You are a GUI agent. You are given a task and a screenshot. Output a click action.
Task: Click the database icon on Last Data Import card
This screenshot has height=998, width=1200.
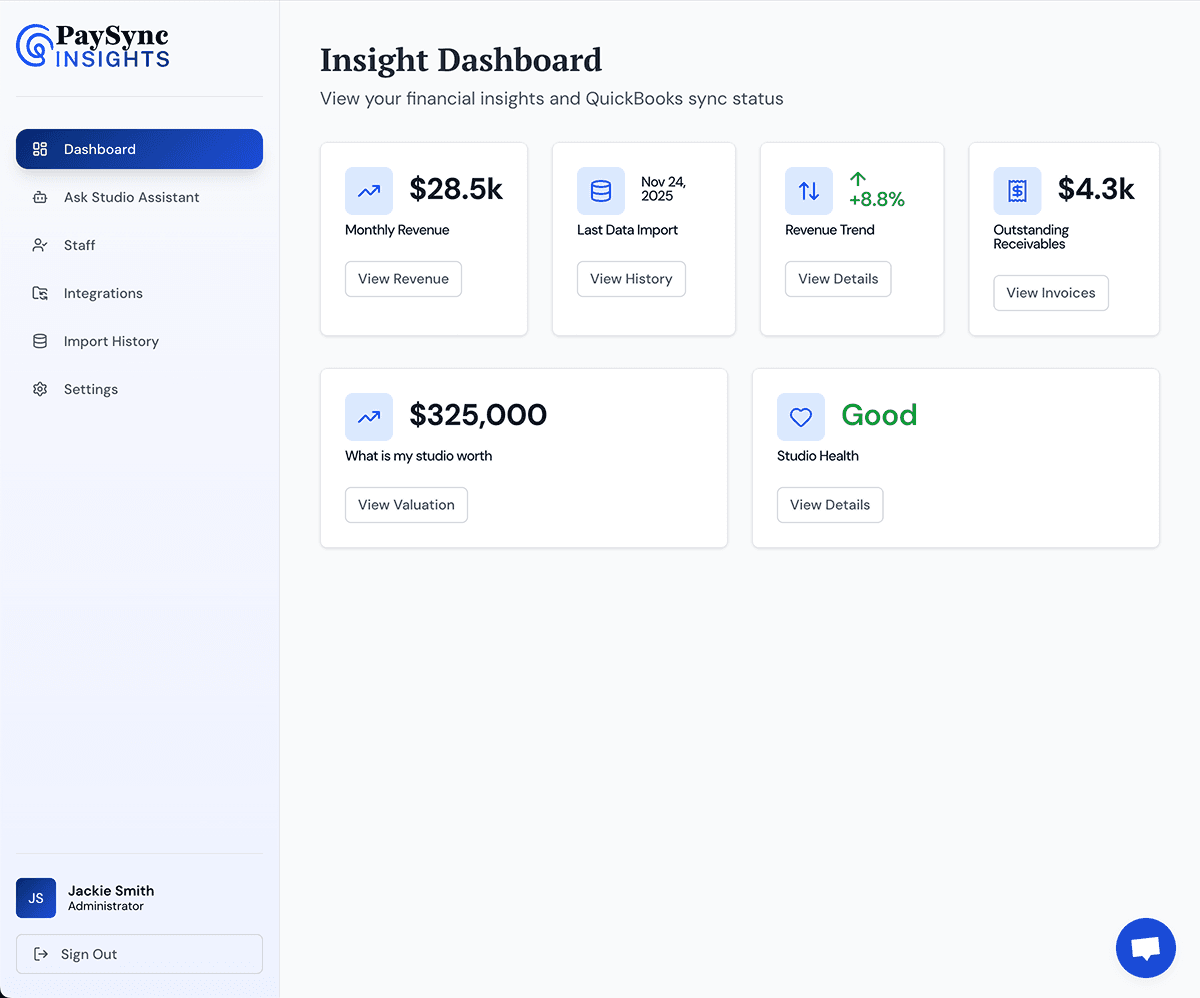601,190
